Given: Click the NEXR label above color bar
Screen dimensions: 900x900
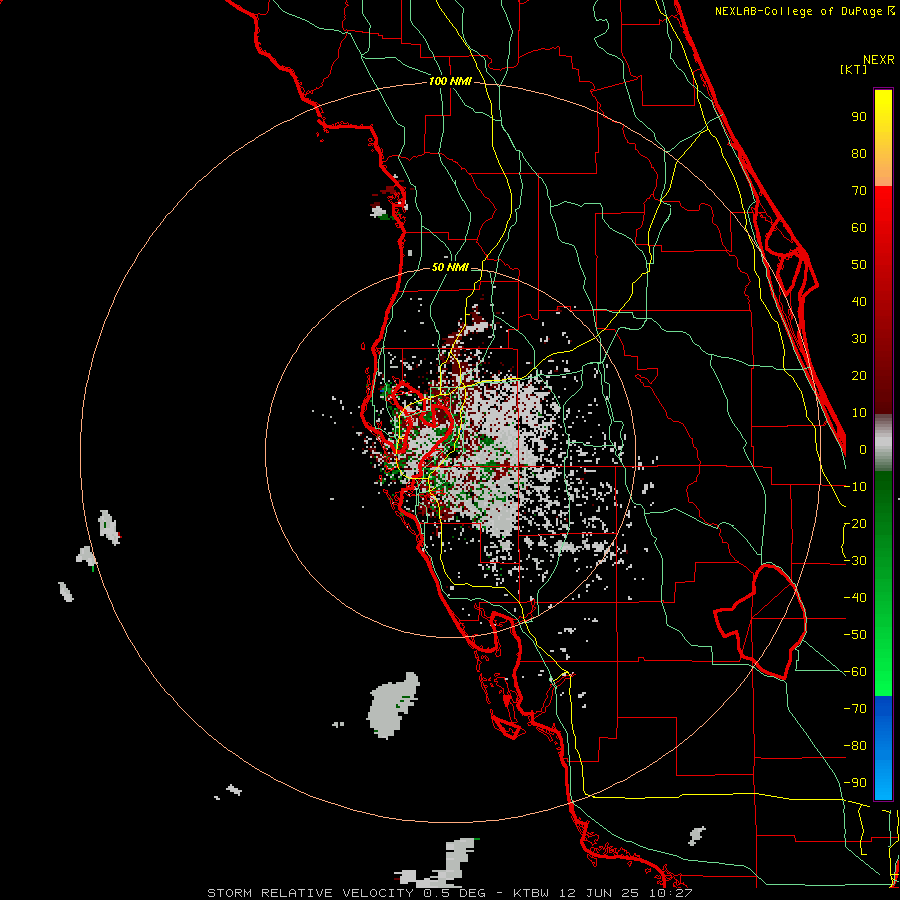Looking at the screenshot, I should (x=879, y=60).
